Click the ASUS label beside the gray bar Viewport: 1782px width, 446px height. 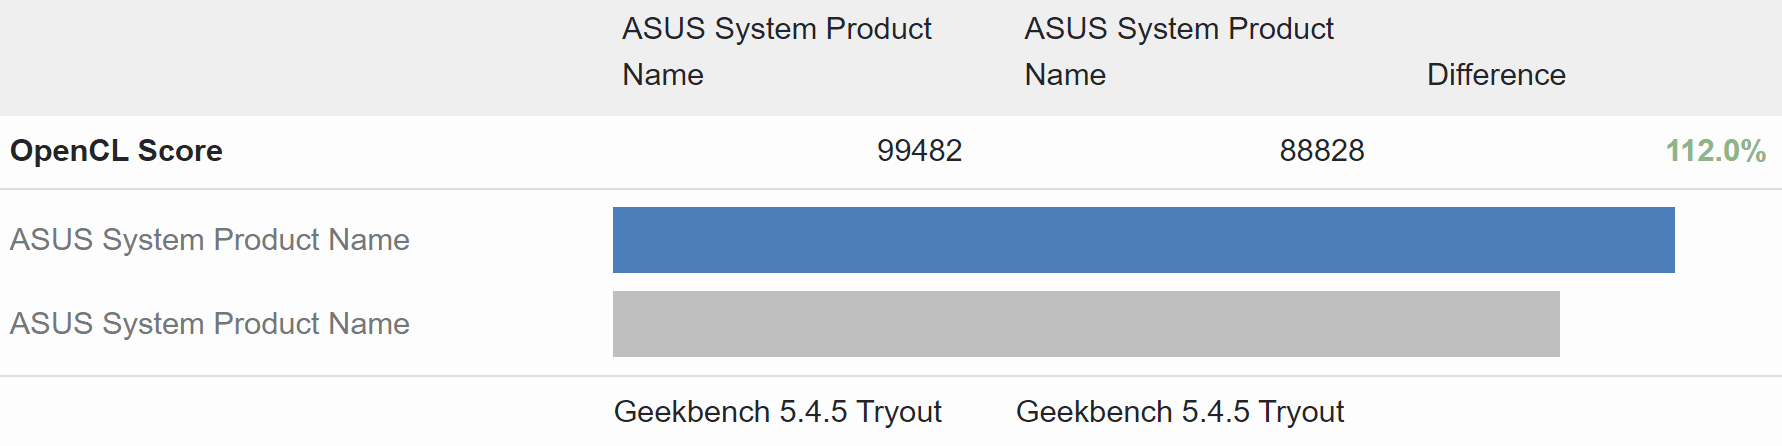[x=210, y=324]
